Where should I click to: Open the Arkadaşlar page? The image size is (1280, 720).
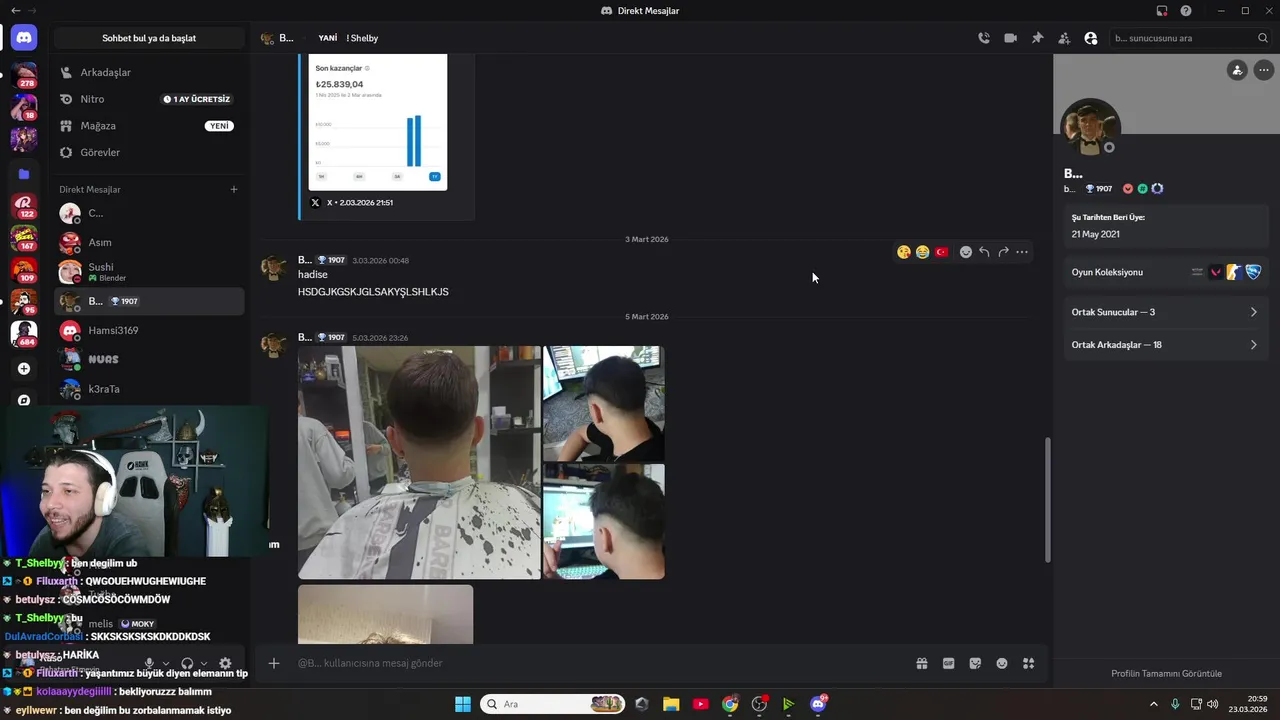[149, 72]
